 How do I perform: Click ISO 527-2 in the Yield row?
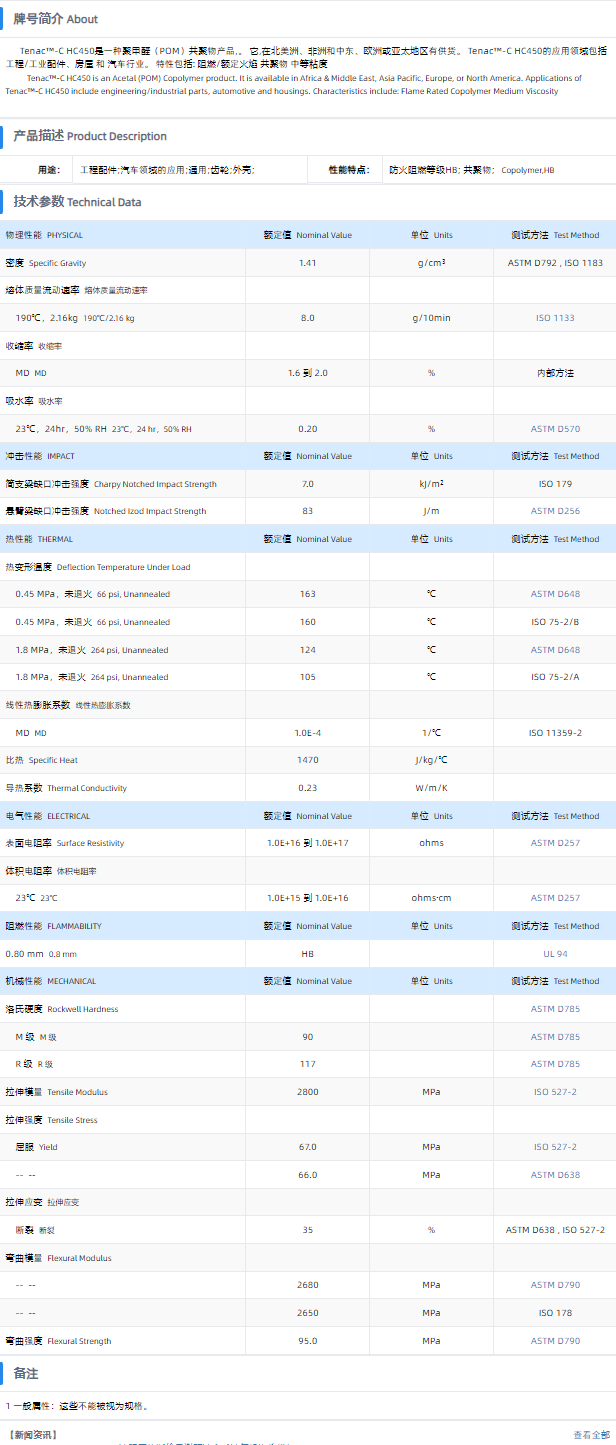(x=555, y=1147)
